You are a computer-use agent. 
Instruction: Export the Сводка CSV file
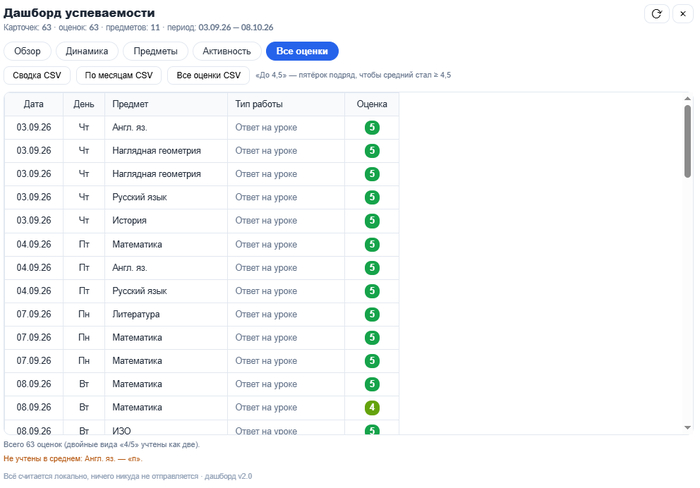click(x=37, y=75)
